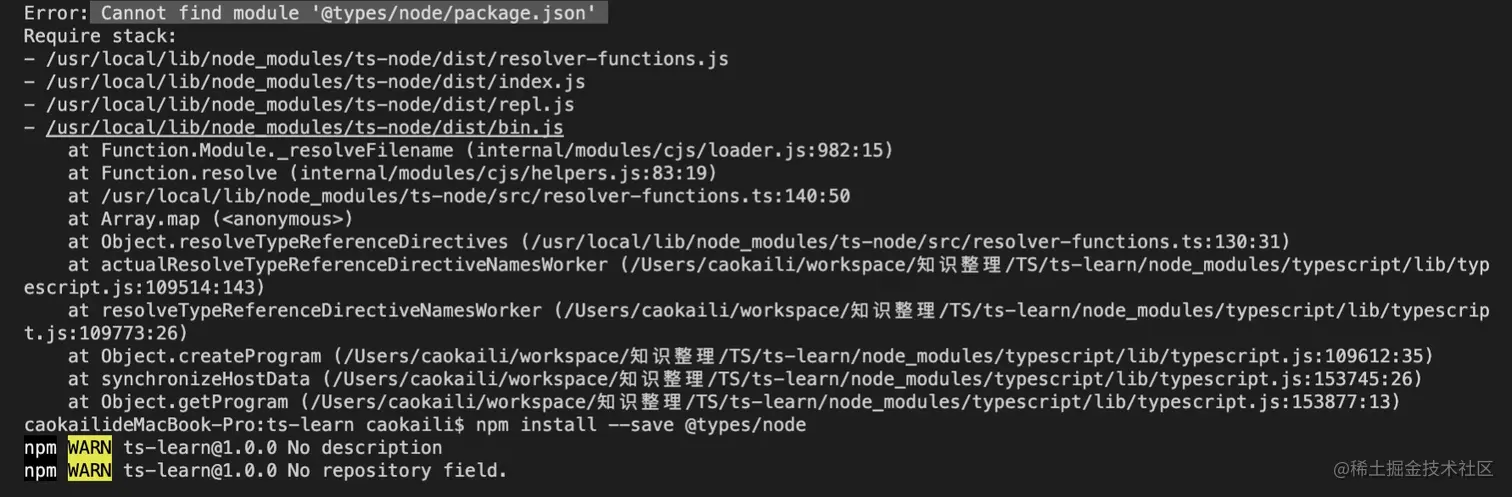Click the "Require stack:" line
The image size is (1512, 497).
[x=100, y=35]
